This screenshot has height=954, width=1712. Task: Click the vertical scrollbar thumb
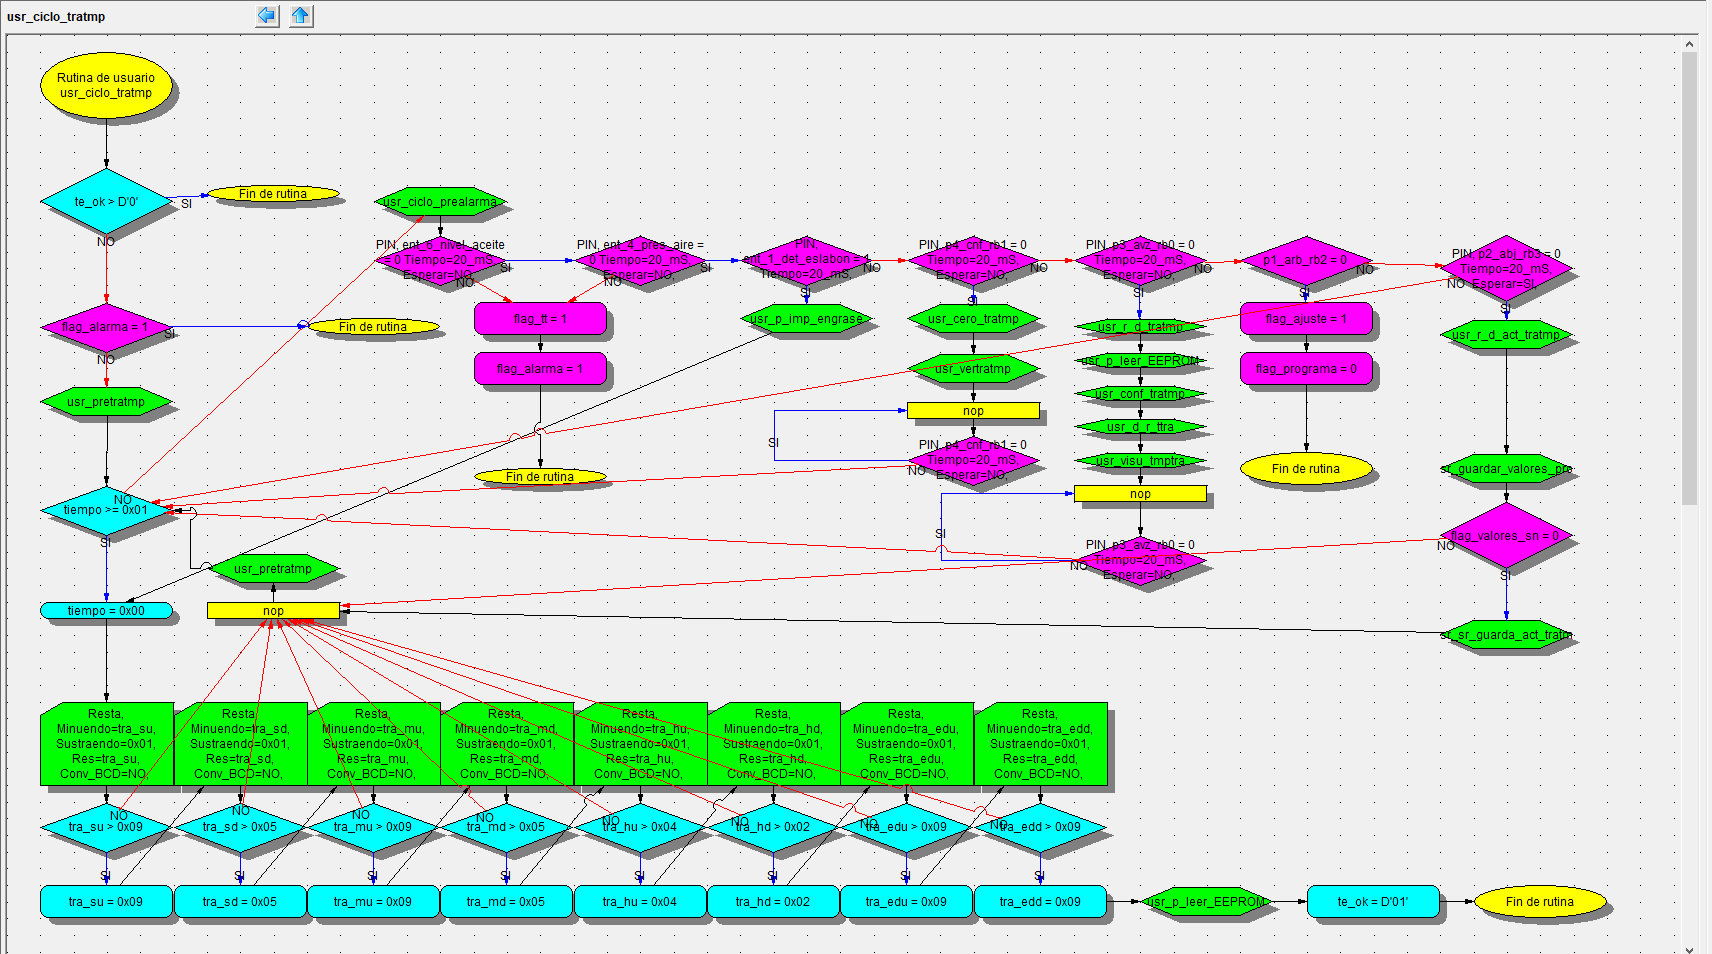click(1689, 278)
